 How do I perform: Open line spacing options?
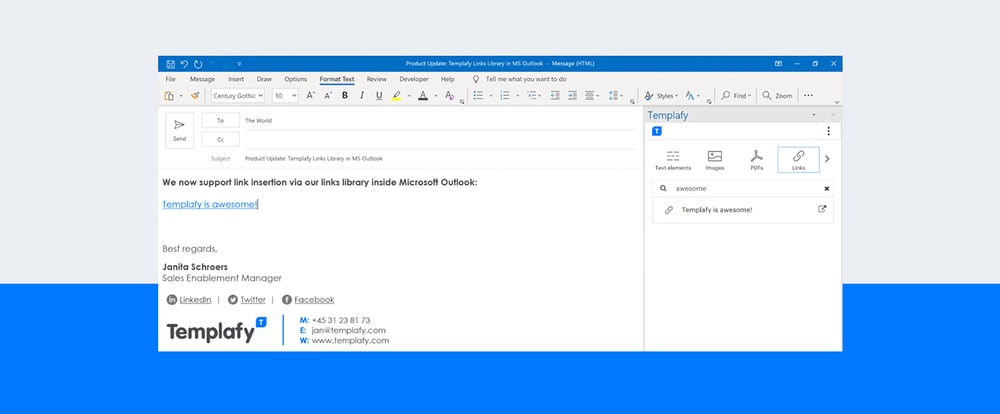pyautogui.click(x=615, y=96)
